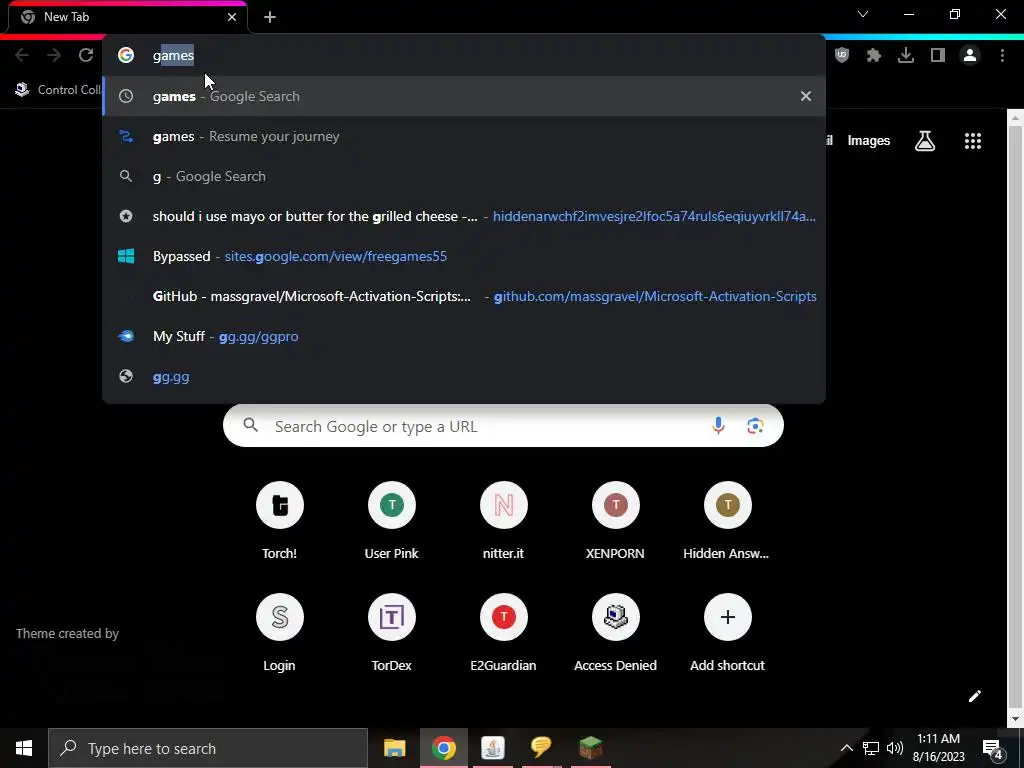Click the forward navigation arrow

[x=54, y=56]
